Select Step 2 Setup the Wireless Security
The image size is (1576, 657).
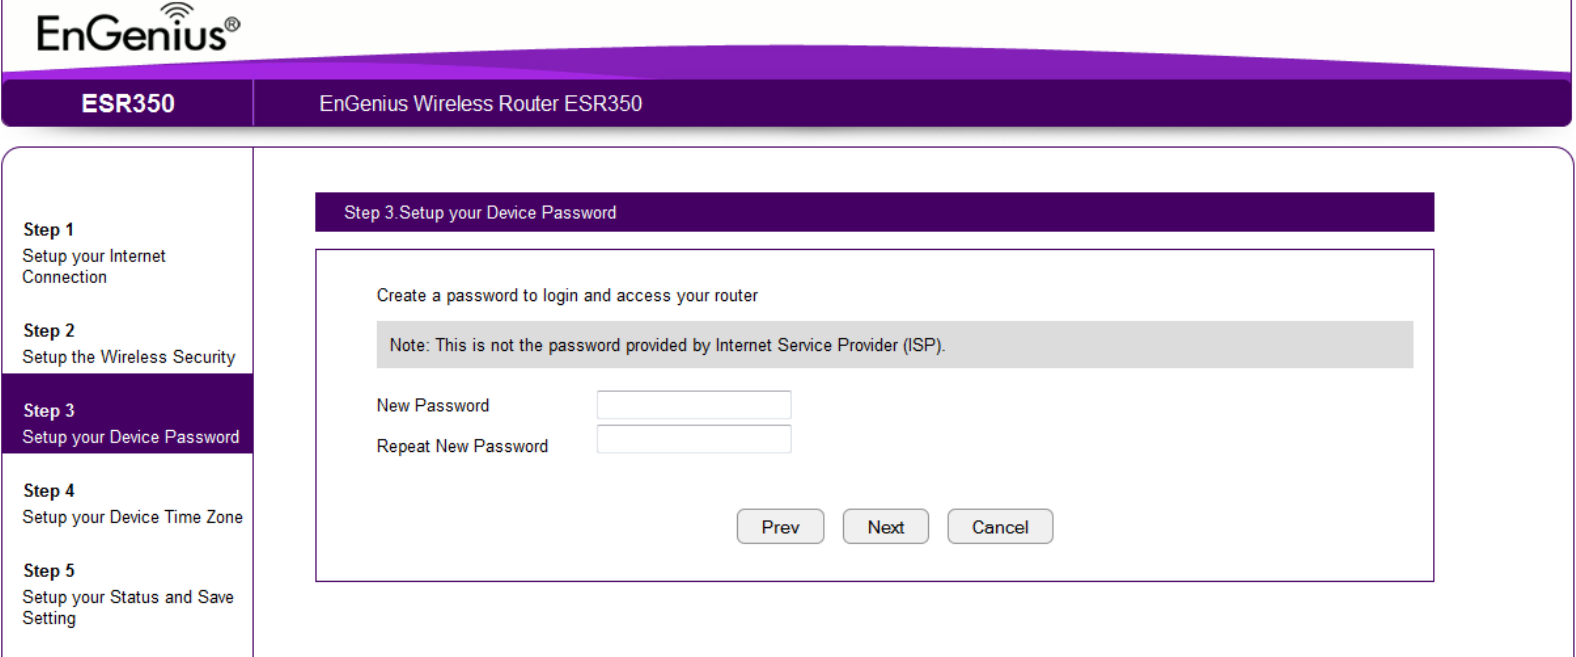tap(129, 344)
